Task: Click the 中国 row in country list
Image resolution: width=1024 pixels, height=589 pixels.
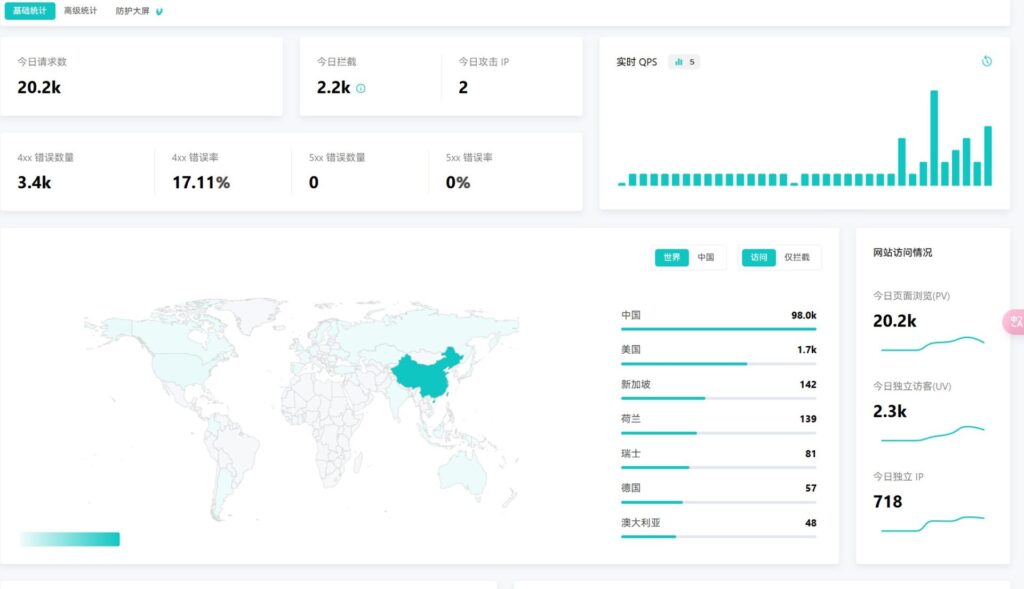Action: [718, 316]
